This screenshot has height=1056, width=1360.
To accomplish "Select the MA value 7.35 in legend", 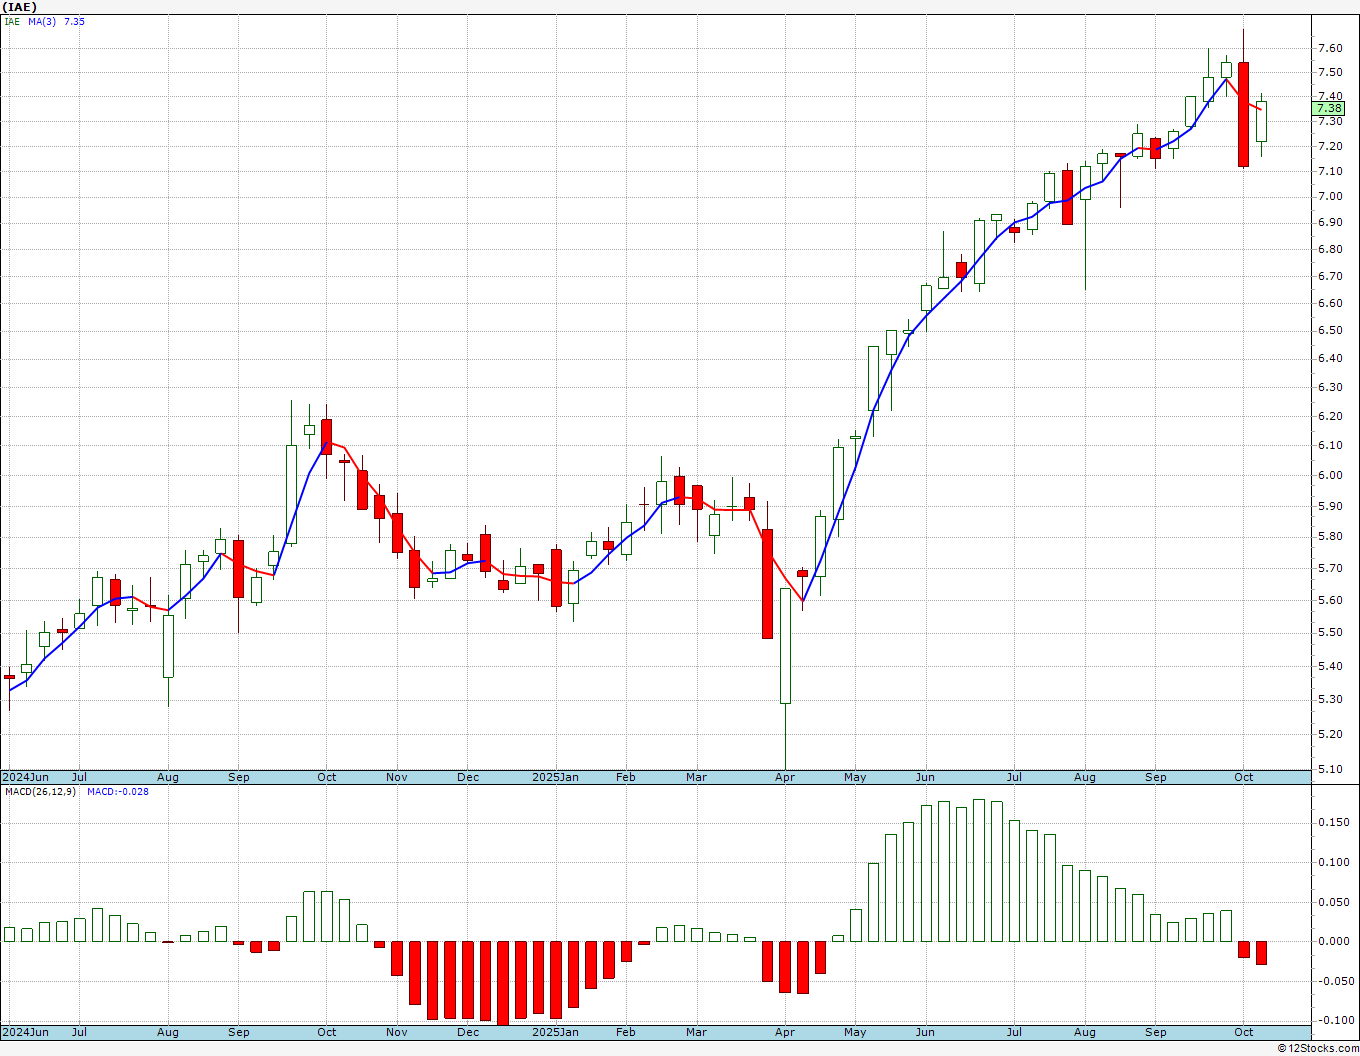I will click(74, 21).
